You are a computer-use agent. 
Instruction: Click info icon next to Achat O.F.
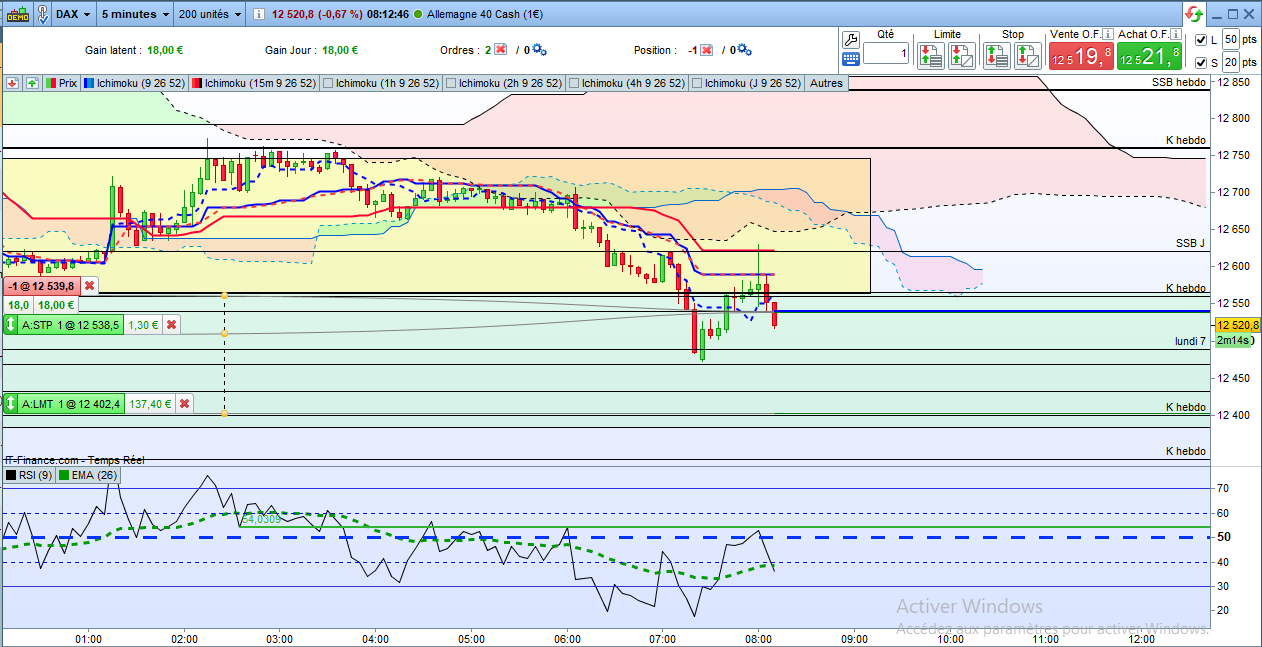pyautogui.click(x=1176, y=34)
